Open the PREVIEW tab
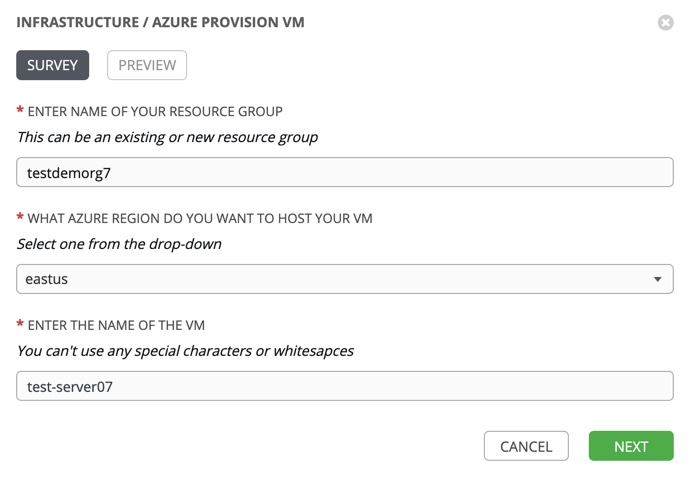 tap(147, 65)
